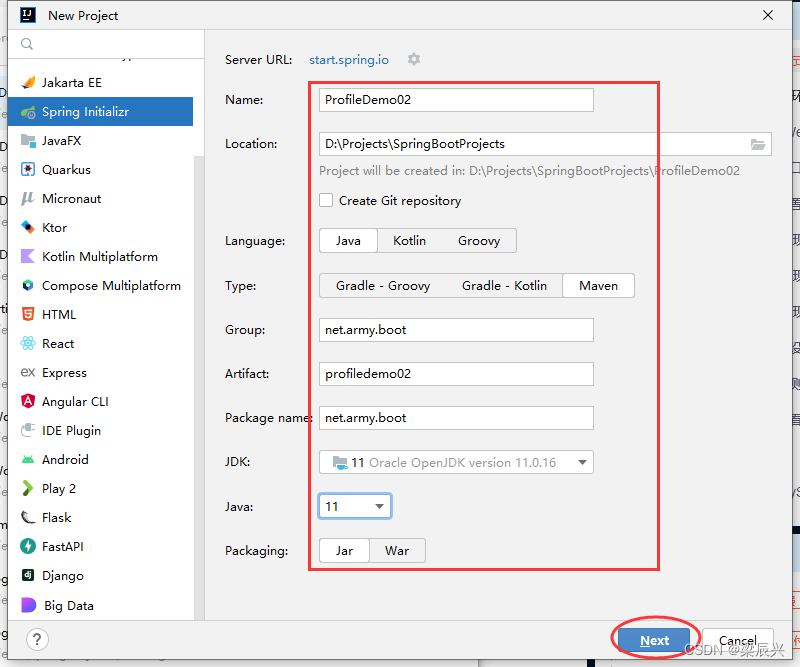The height and width of the screenshot is (667, 800).
Task: Click the Artifact field
Action: (456, 374)
